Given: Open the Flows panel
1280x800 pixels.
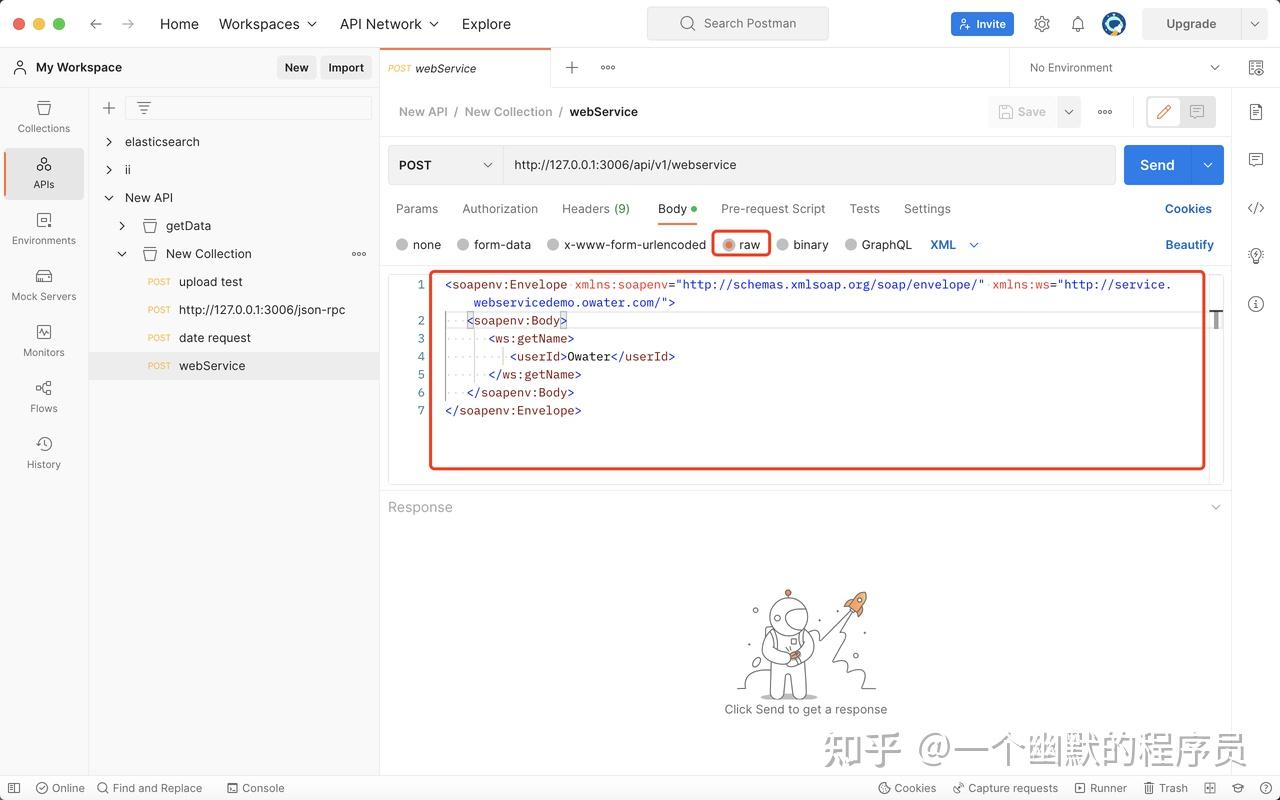Looking at the screenshot, I should pos(43,396).
